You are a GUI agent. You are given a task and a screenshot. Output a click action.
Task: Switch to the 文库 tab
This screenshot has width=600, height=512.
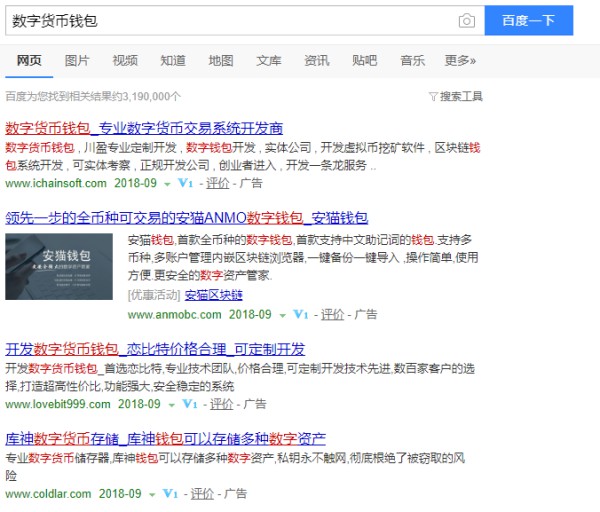tap(269, 60)
